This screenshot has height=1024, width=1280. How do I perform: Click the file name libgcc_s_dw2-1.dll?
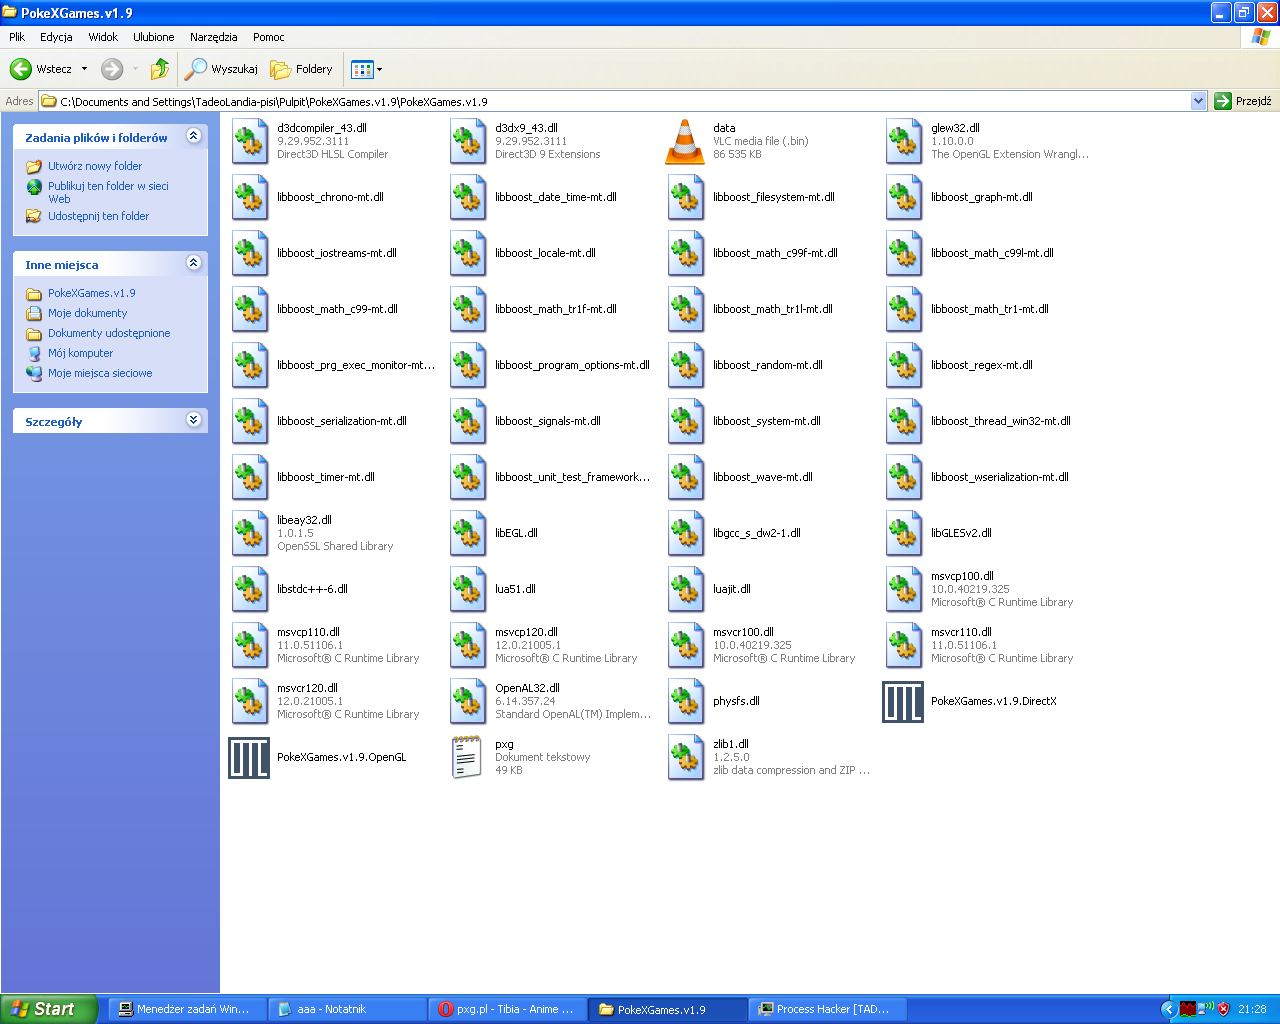(757, 533)
